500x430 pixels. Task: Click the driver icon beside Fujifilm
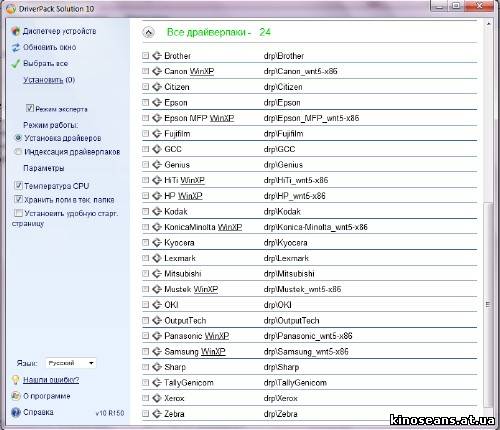pos(157,133)
